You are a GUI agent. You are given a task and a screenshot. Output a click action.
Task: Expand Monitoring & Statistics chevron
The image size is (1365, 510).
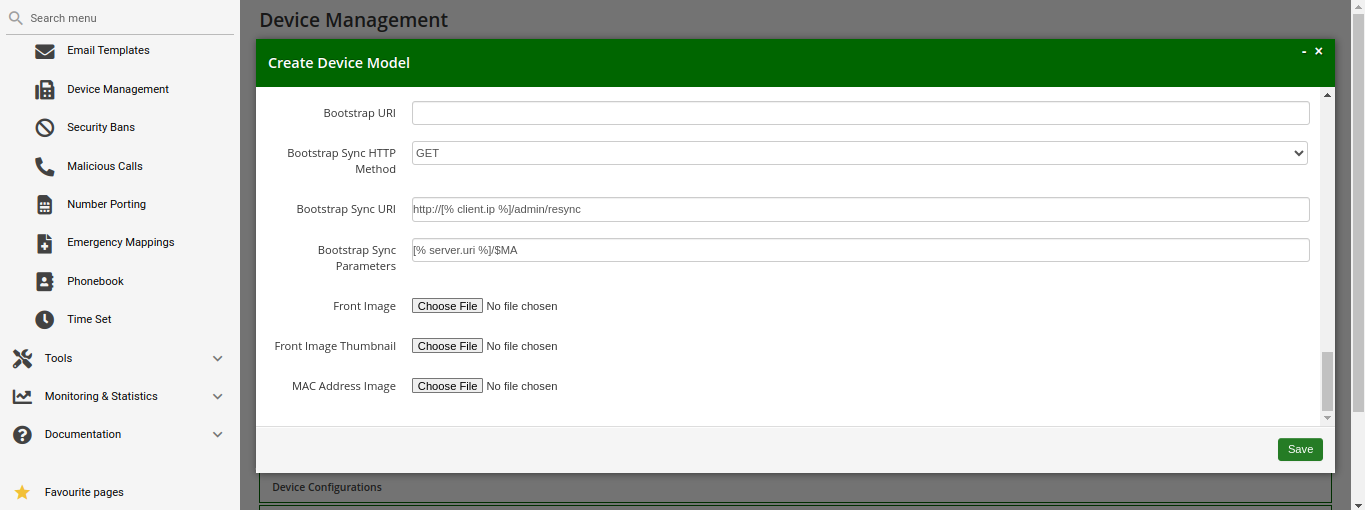tap(218, 397)
